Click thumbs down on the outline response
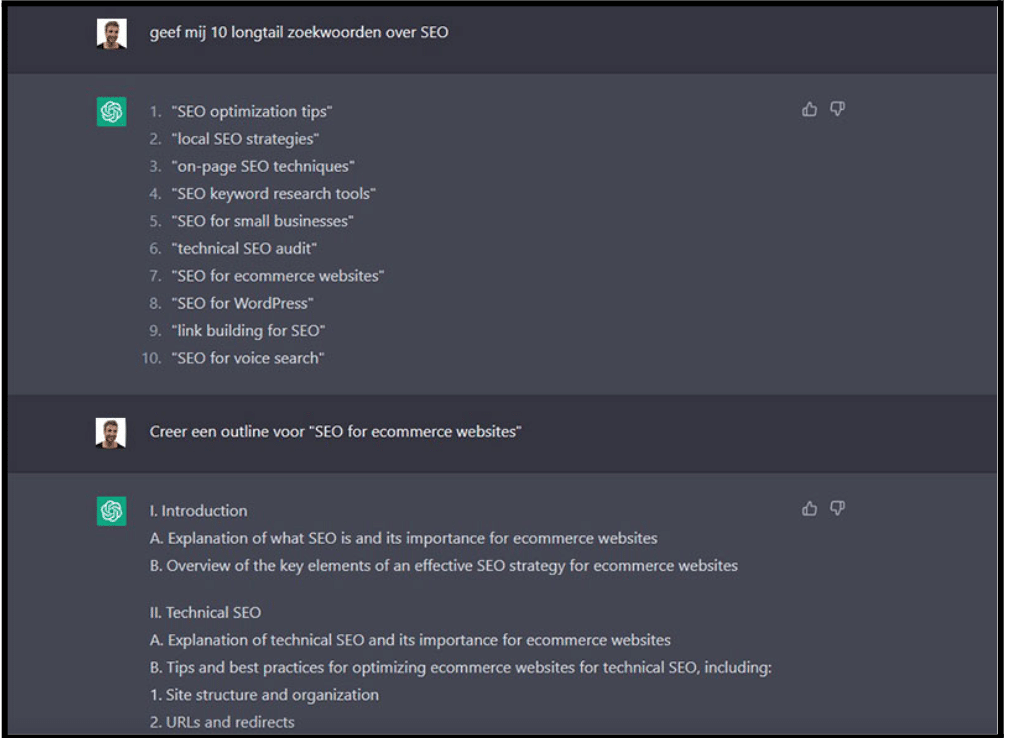 (837, 509)
